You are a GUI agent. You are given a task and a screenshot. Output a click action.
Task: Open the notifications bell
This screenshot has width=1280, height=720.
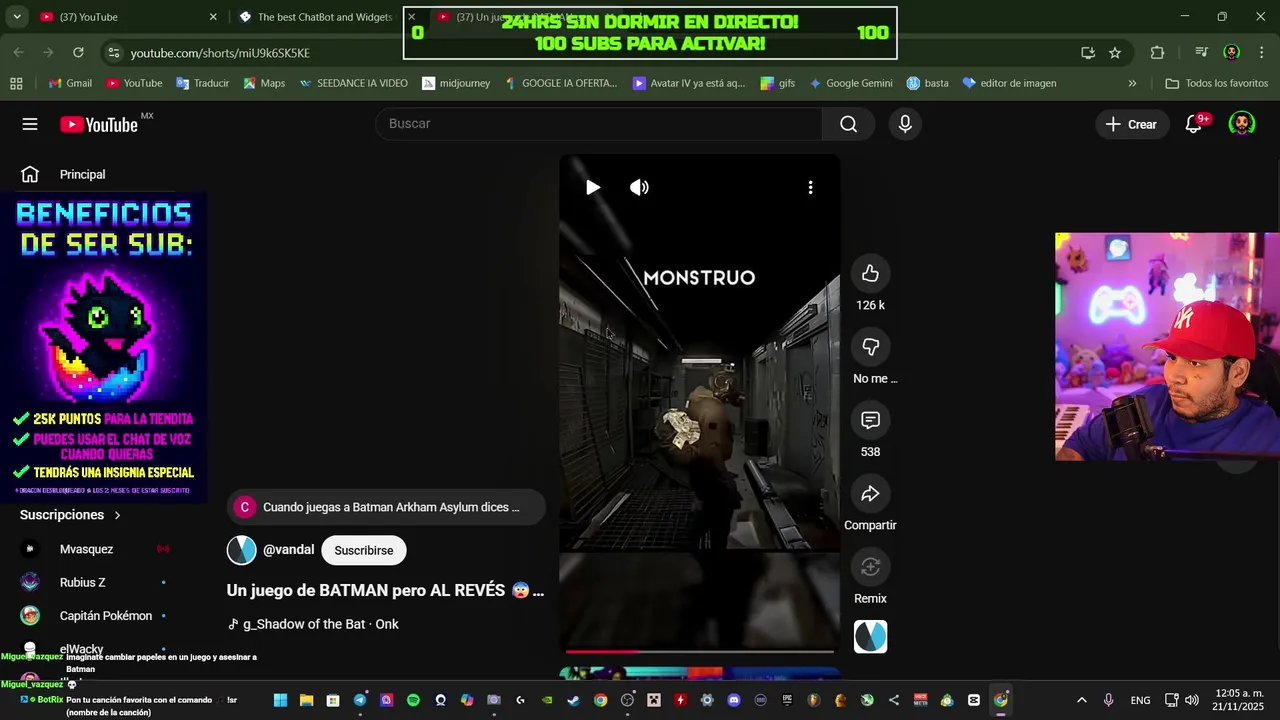coord(1194,124)
